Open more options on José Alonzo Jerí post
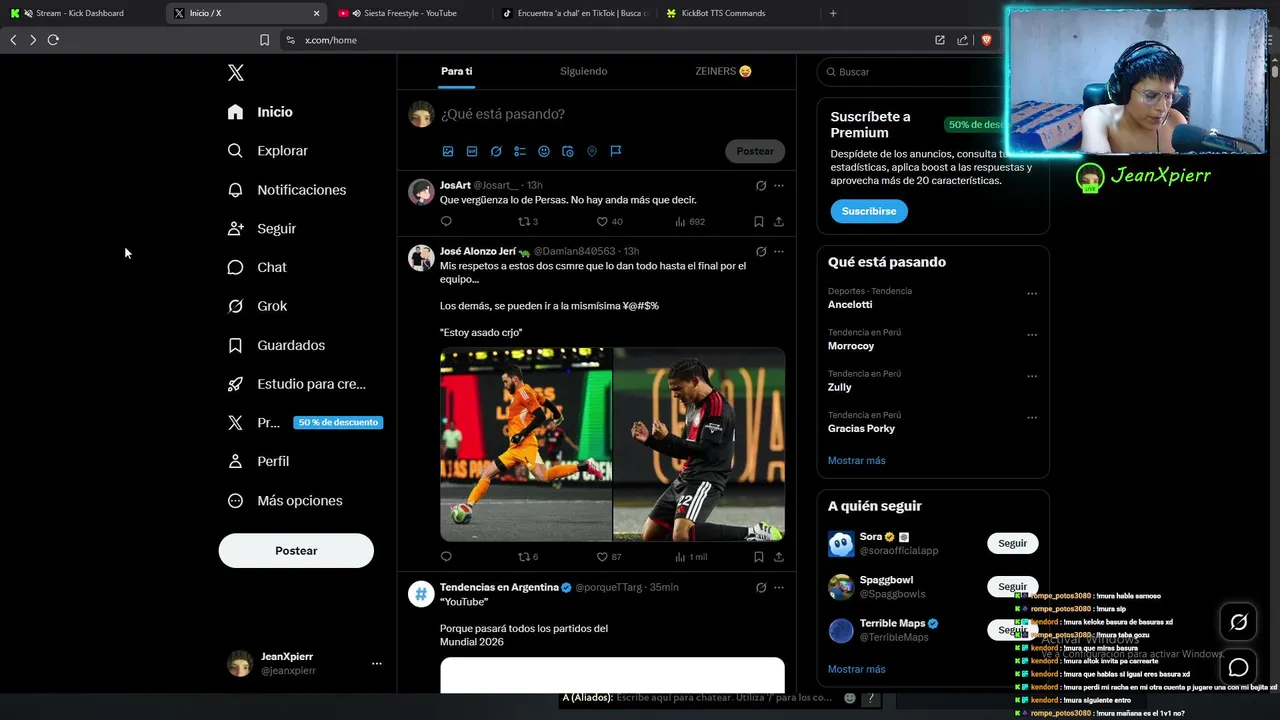The width and height of the screenshot is (1280, 720). (x=779, y=251)
